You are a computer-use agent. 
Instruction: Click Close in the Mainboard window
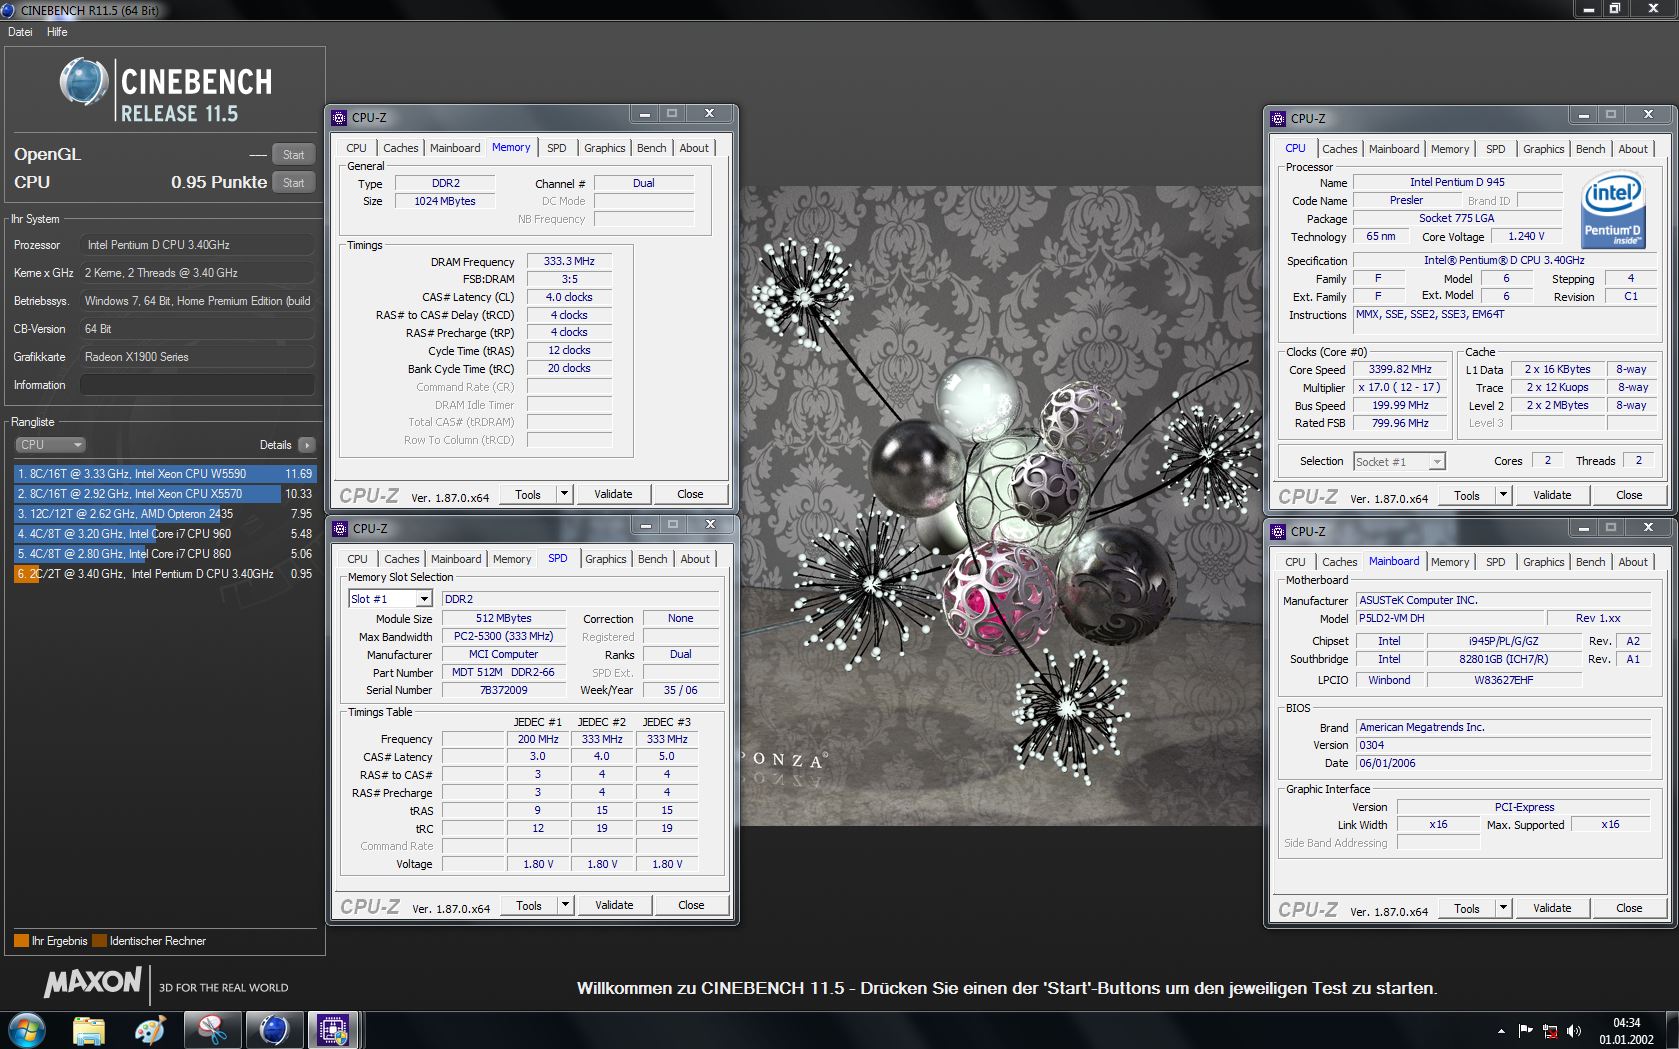point(1629,908)
